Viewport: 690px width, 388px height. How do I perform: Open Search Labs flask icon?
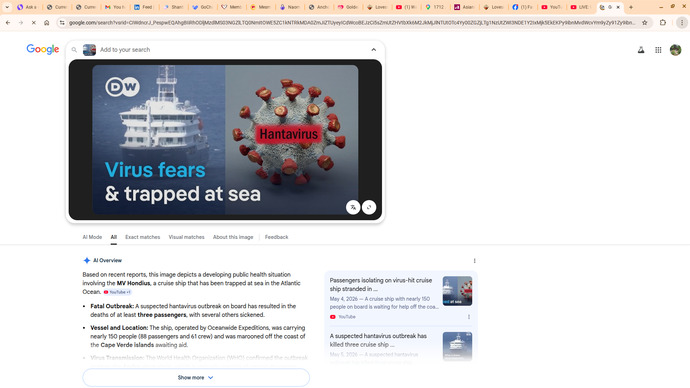641,50
